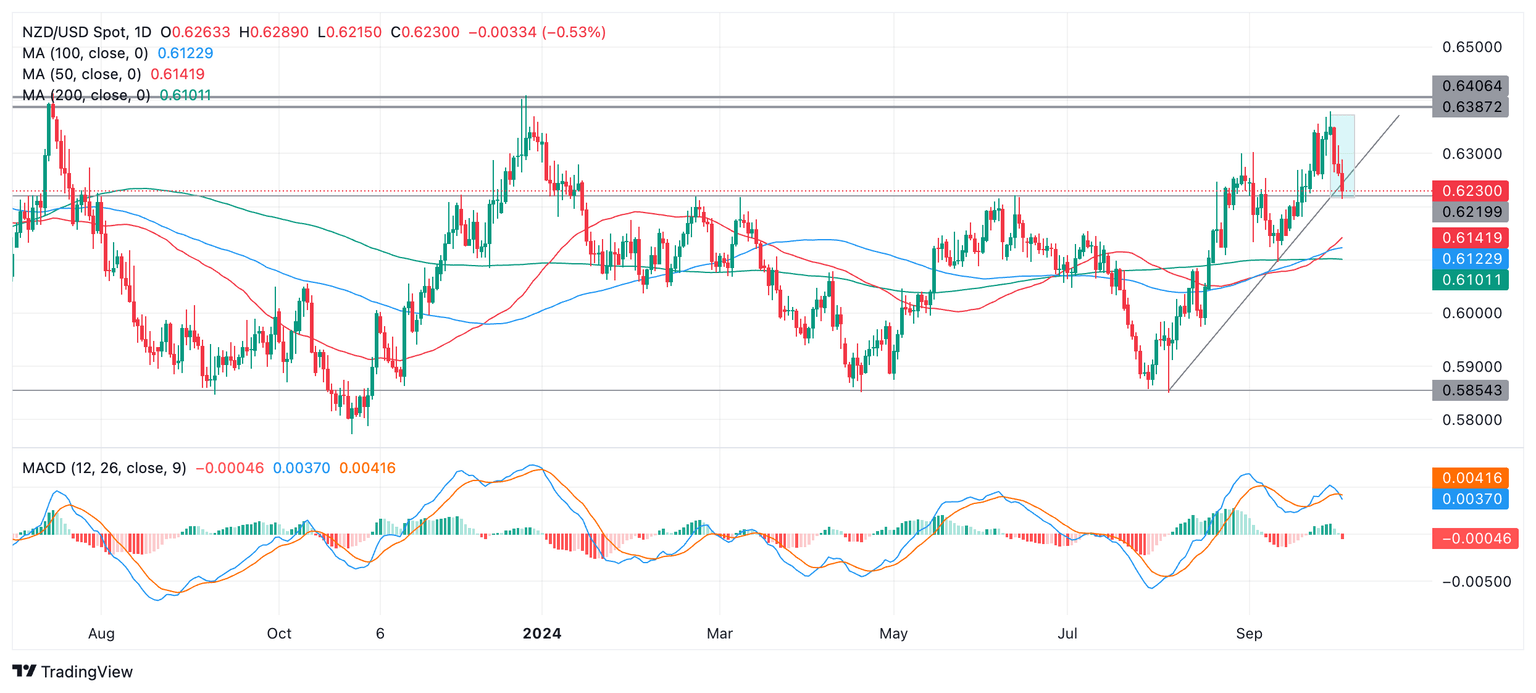Select the MA (200, close, 0) indicator legend

pyautogui.click(x=85, y=95)
